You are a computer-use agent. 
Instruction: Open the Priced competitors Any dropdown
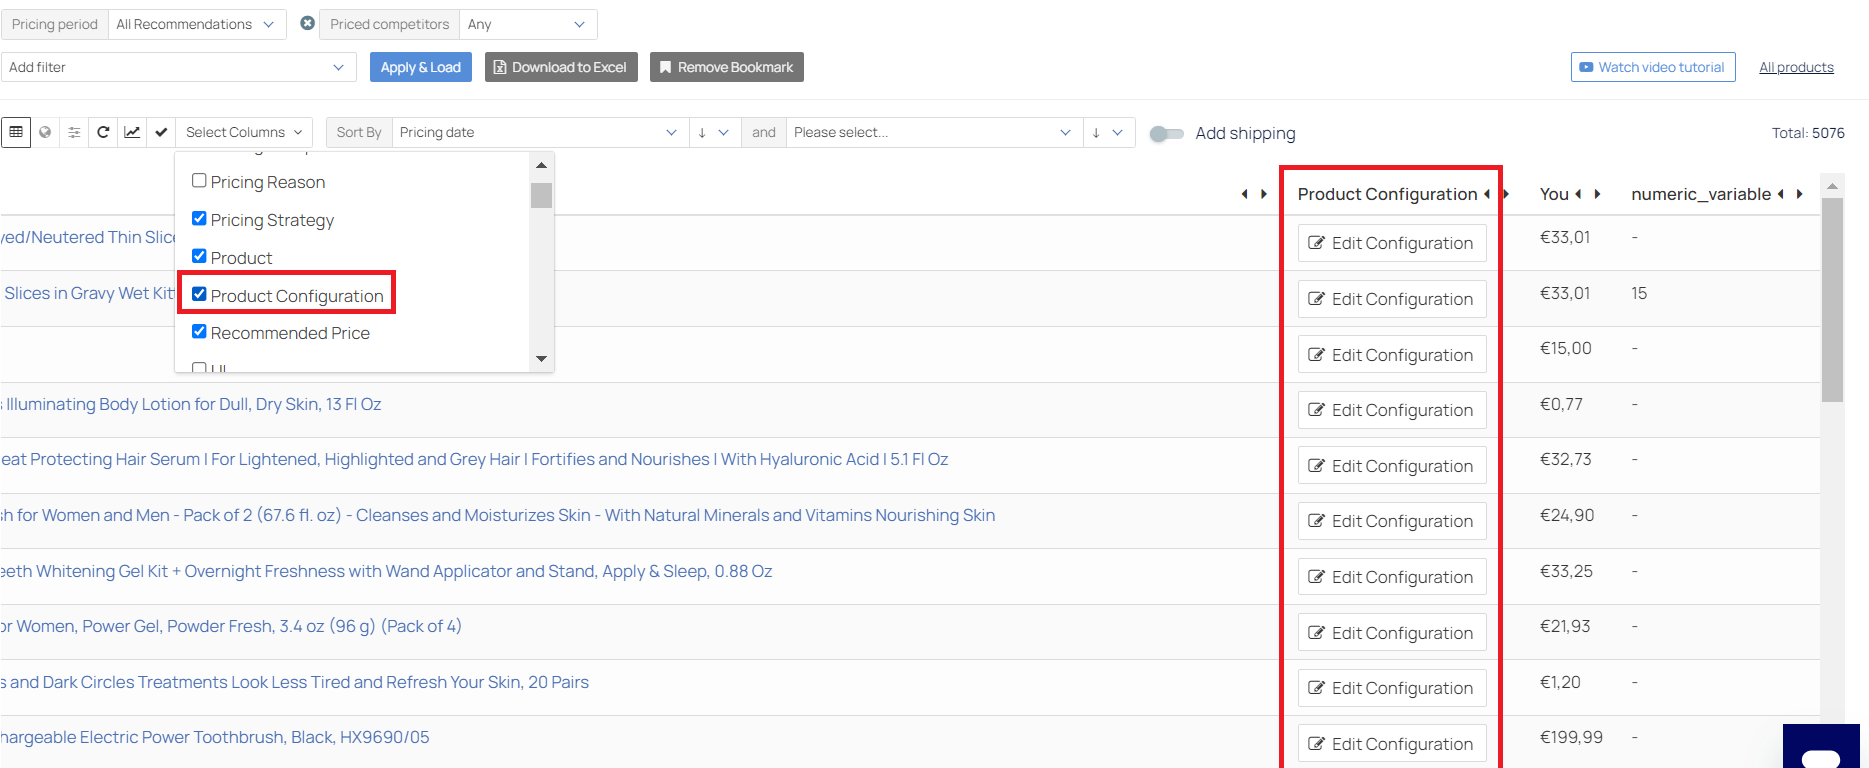pyautogui.click(x=528, y=24)
